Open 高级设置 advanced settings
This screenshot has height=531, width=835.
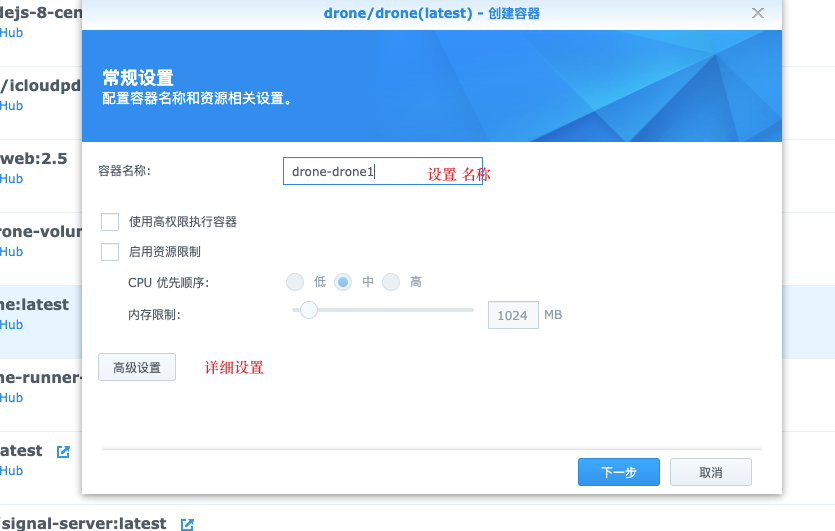[x=137, y=367]
